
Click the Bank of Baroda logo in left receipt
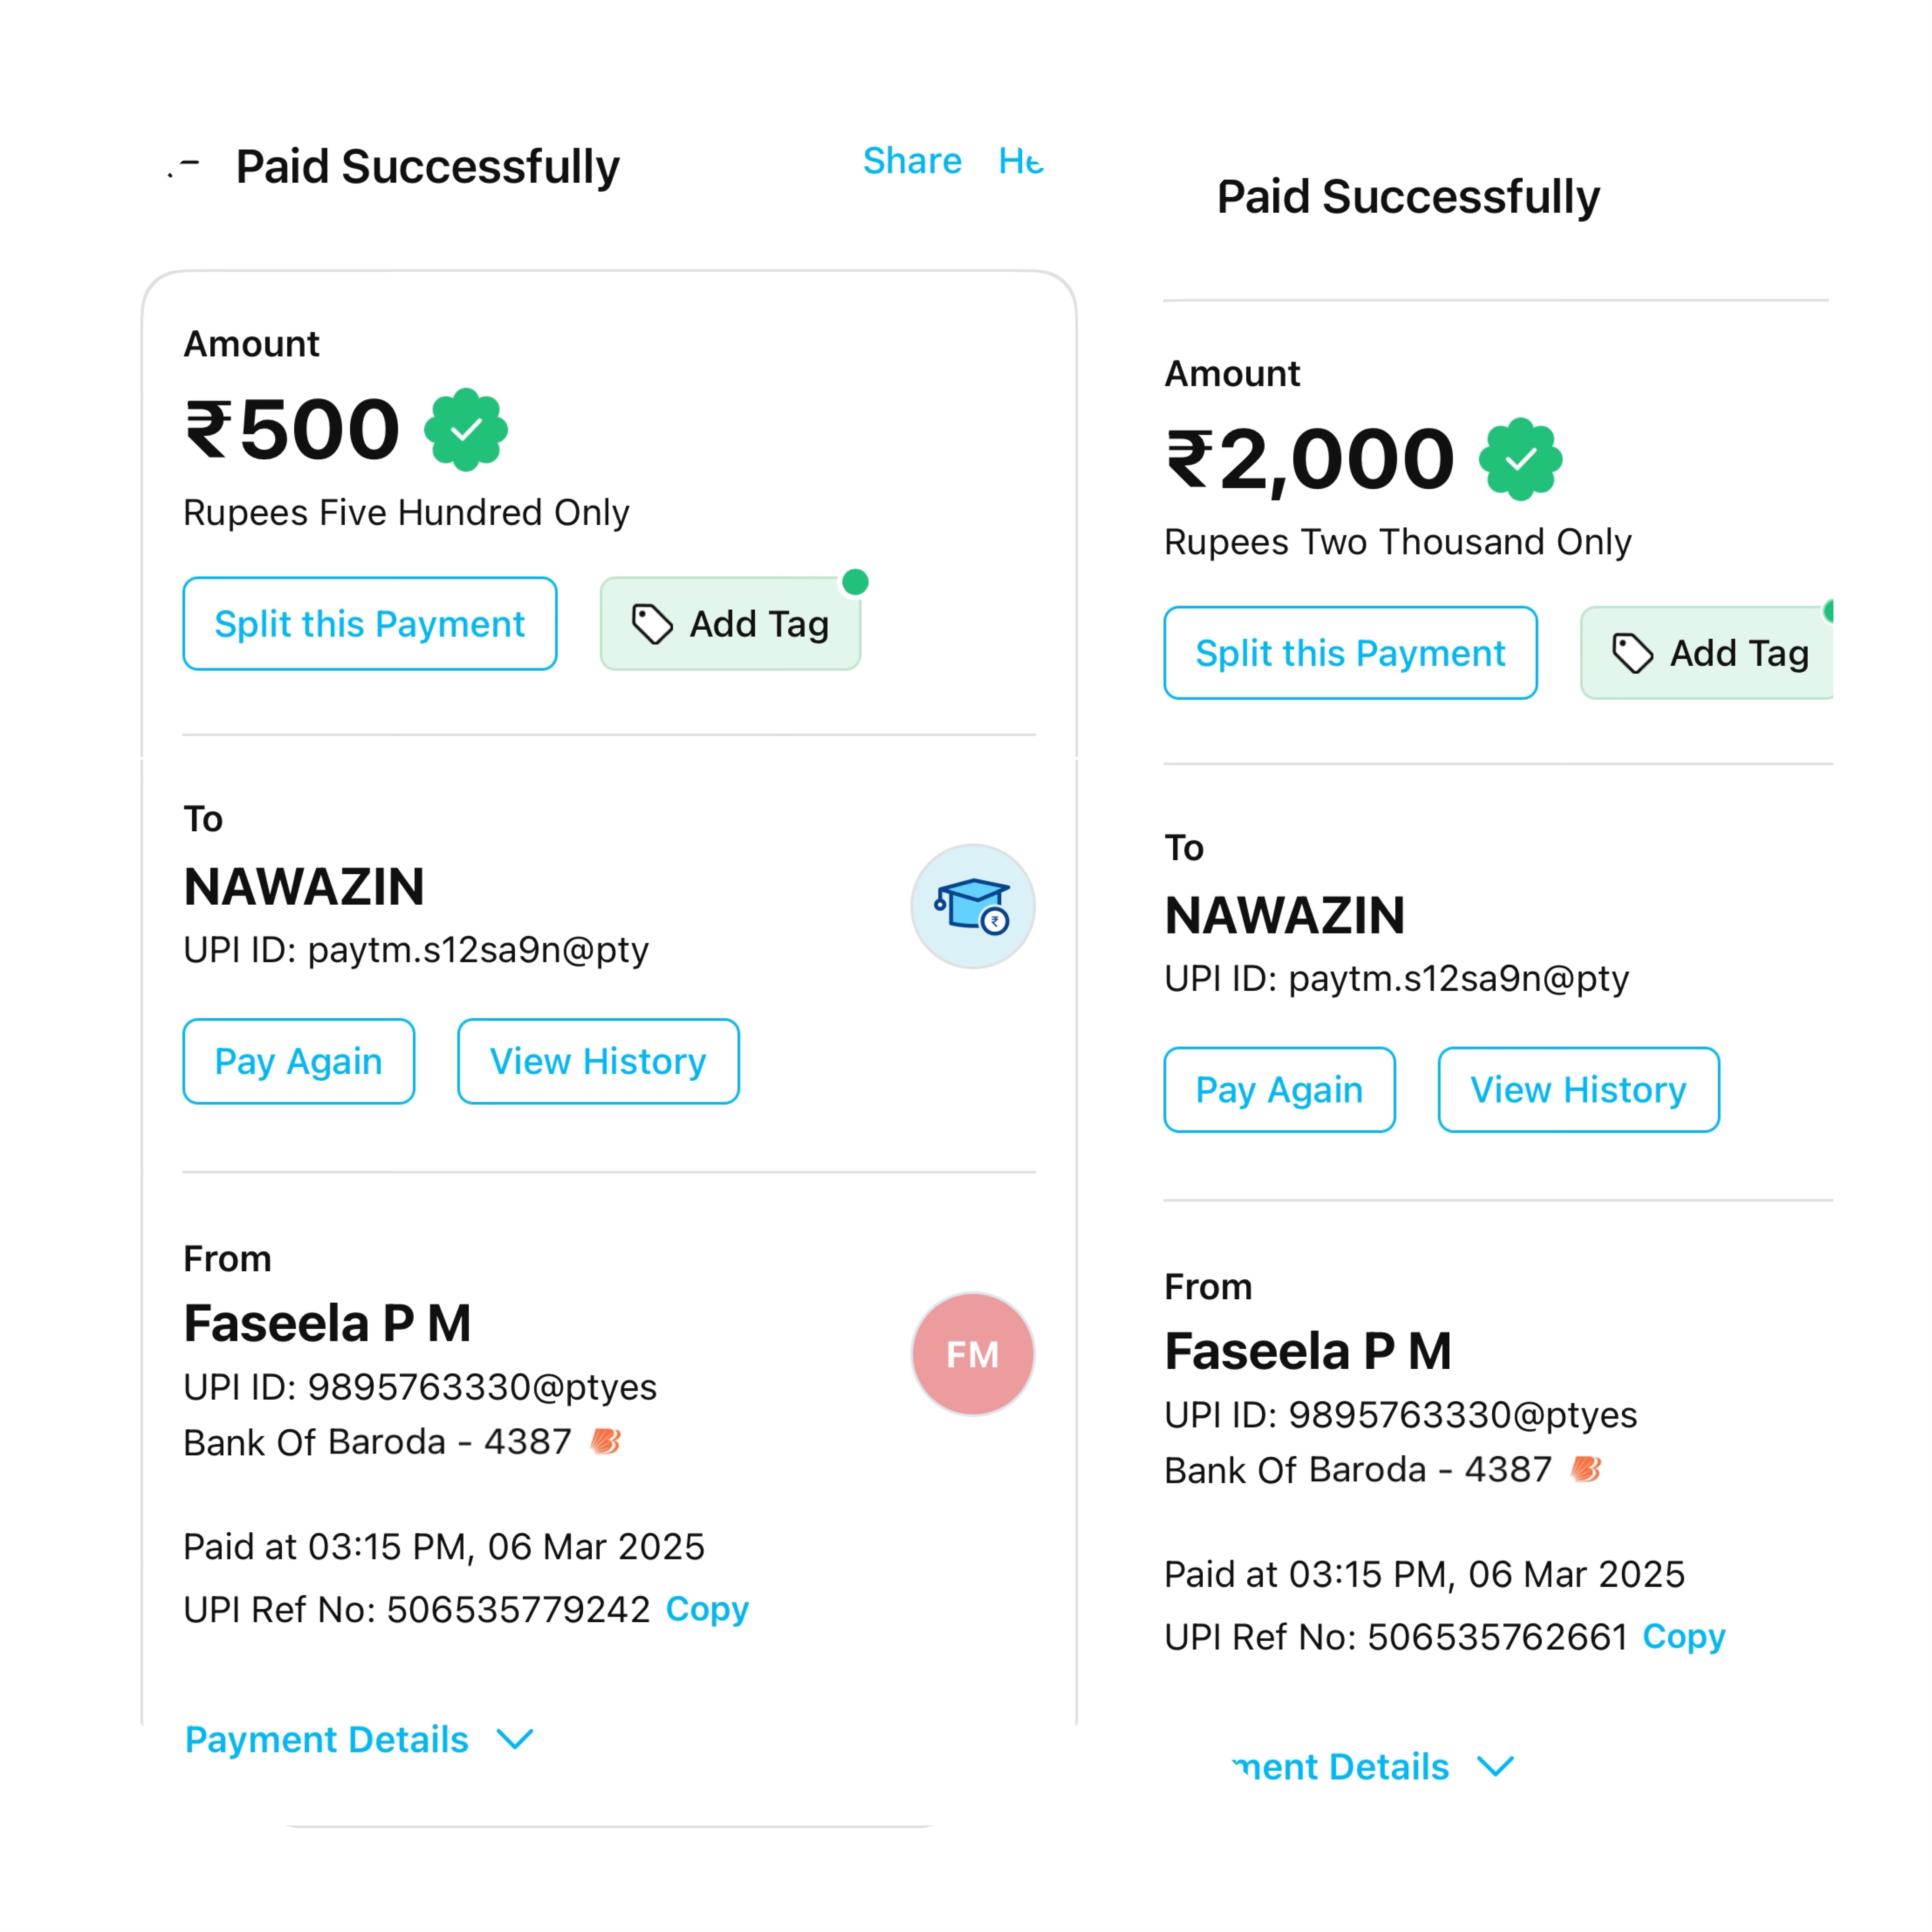tap(606, 1441)
